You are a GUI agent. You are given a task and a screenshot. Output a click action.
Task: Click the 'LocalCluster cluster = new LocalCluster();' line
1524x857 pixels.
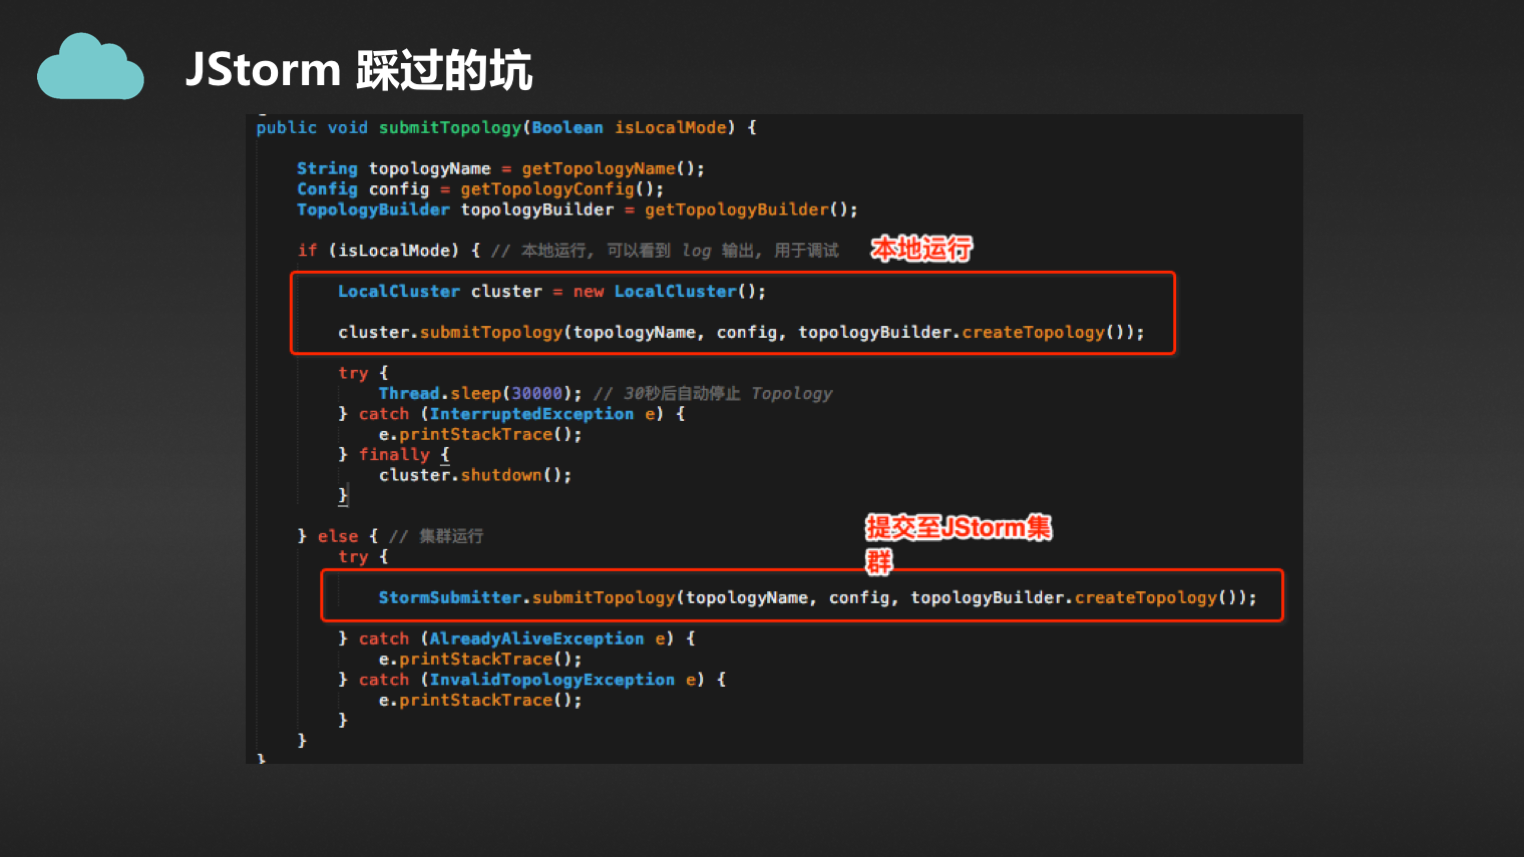(x=552, y=292)
